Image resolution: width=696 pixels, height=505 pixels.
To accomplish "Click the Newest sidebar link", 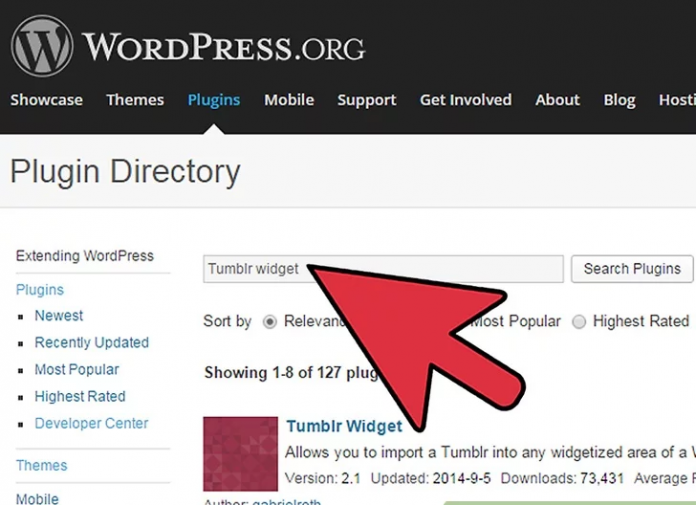I will (59, 316).
